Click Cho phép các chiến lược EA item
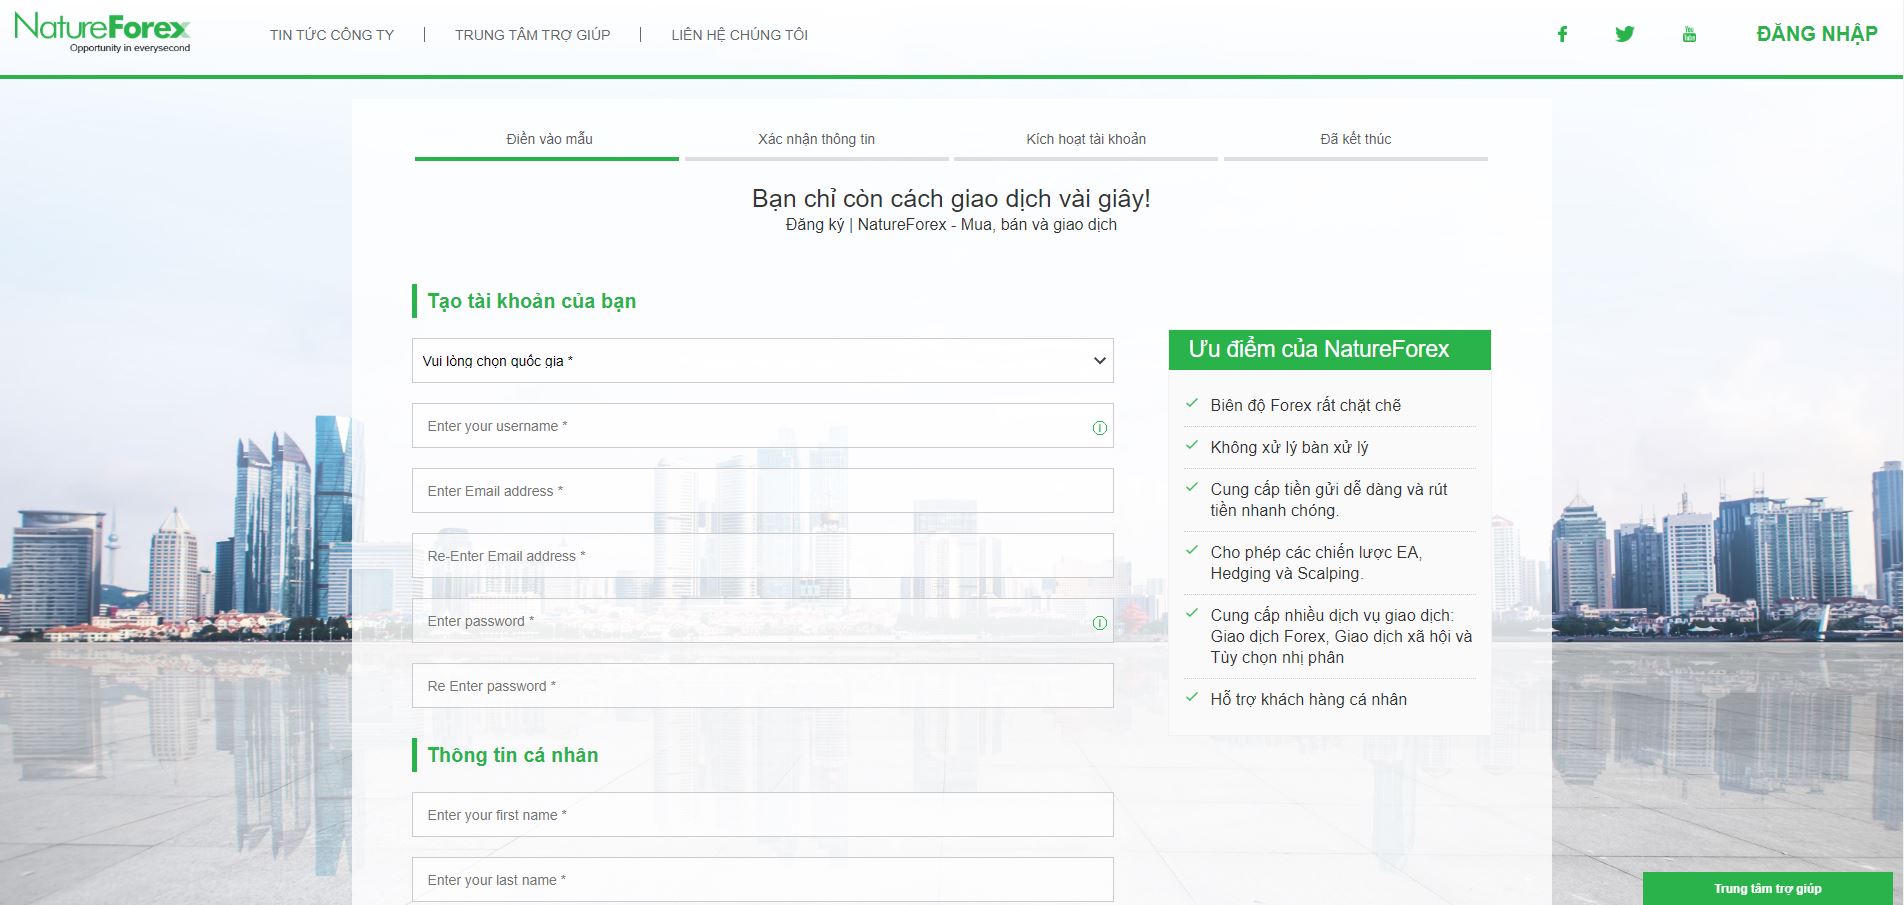 click(x=1316, y=563)
